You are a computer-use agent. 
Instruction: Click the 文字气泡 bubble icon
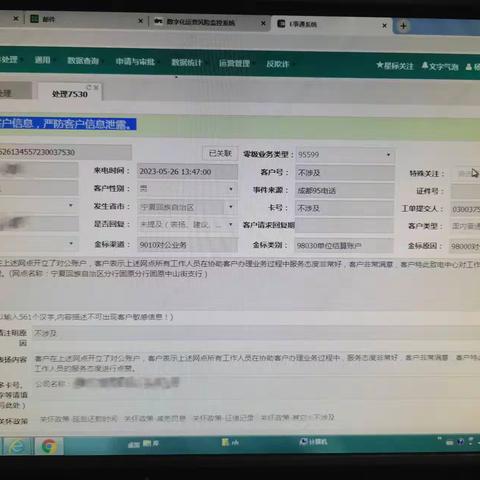(425, 65)
